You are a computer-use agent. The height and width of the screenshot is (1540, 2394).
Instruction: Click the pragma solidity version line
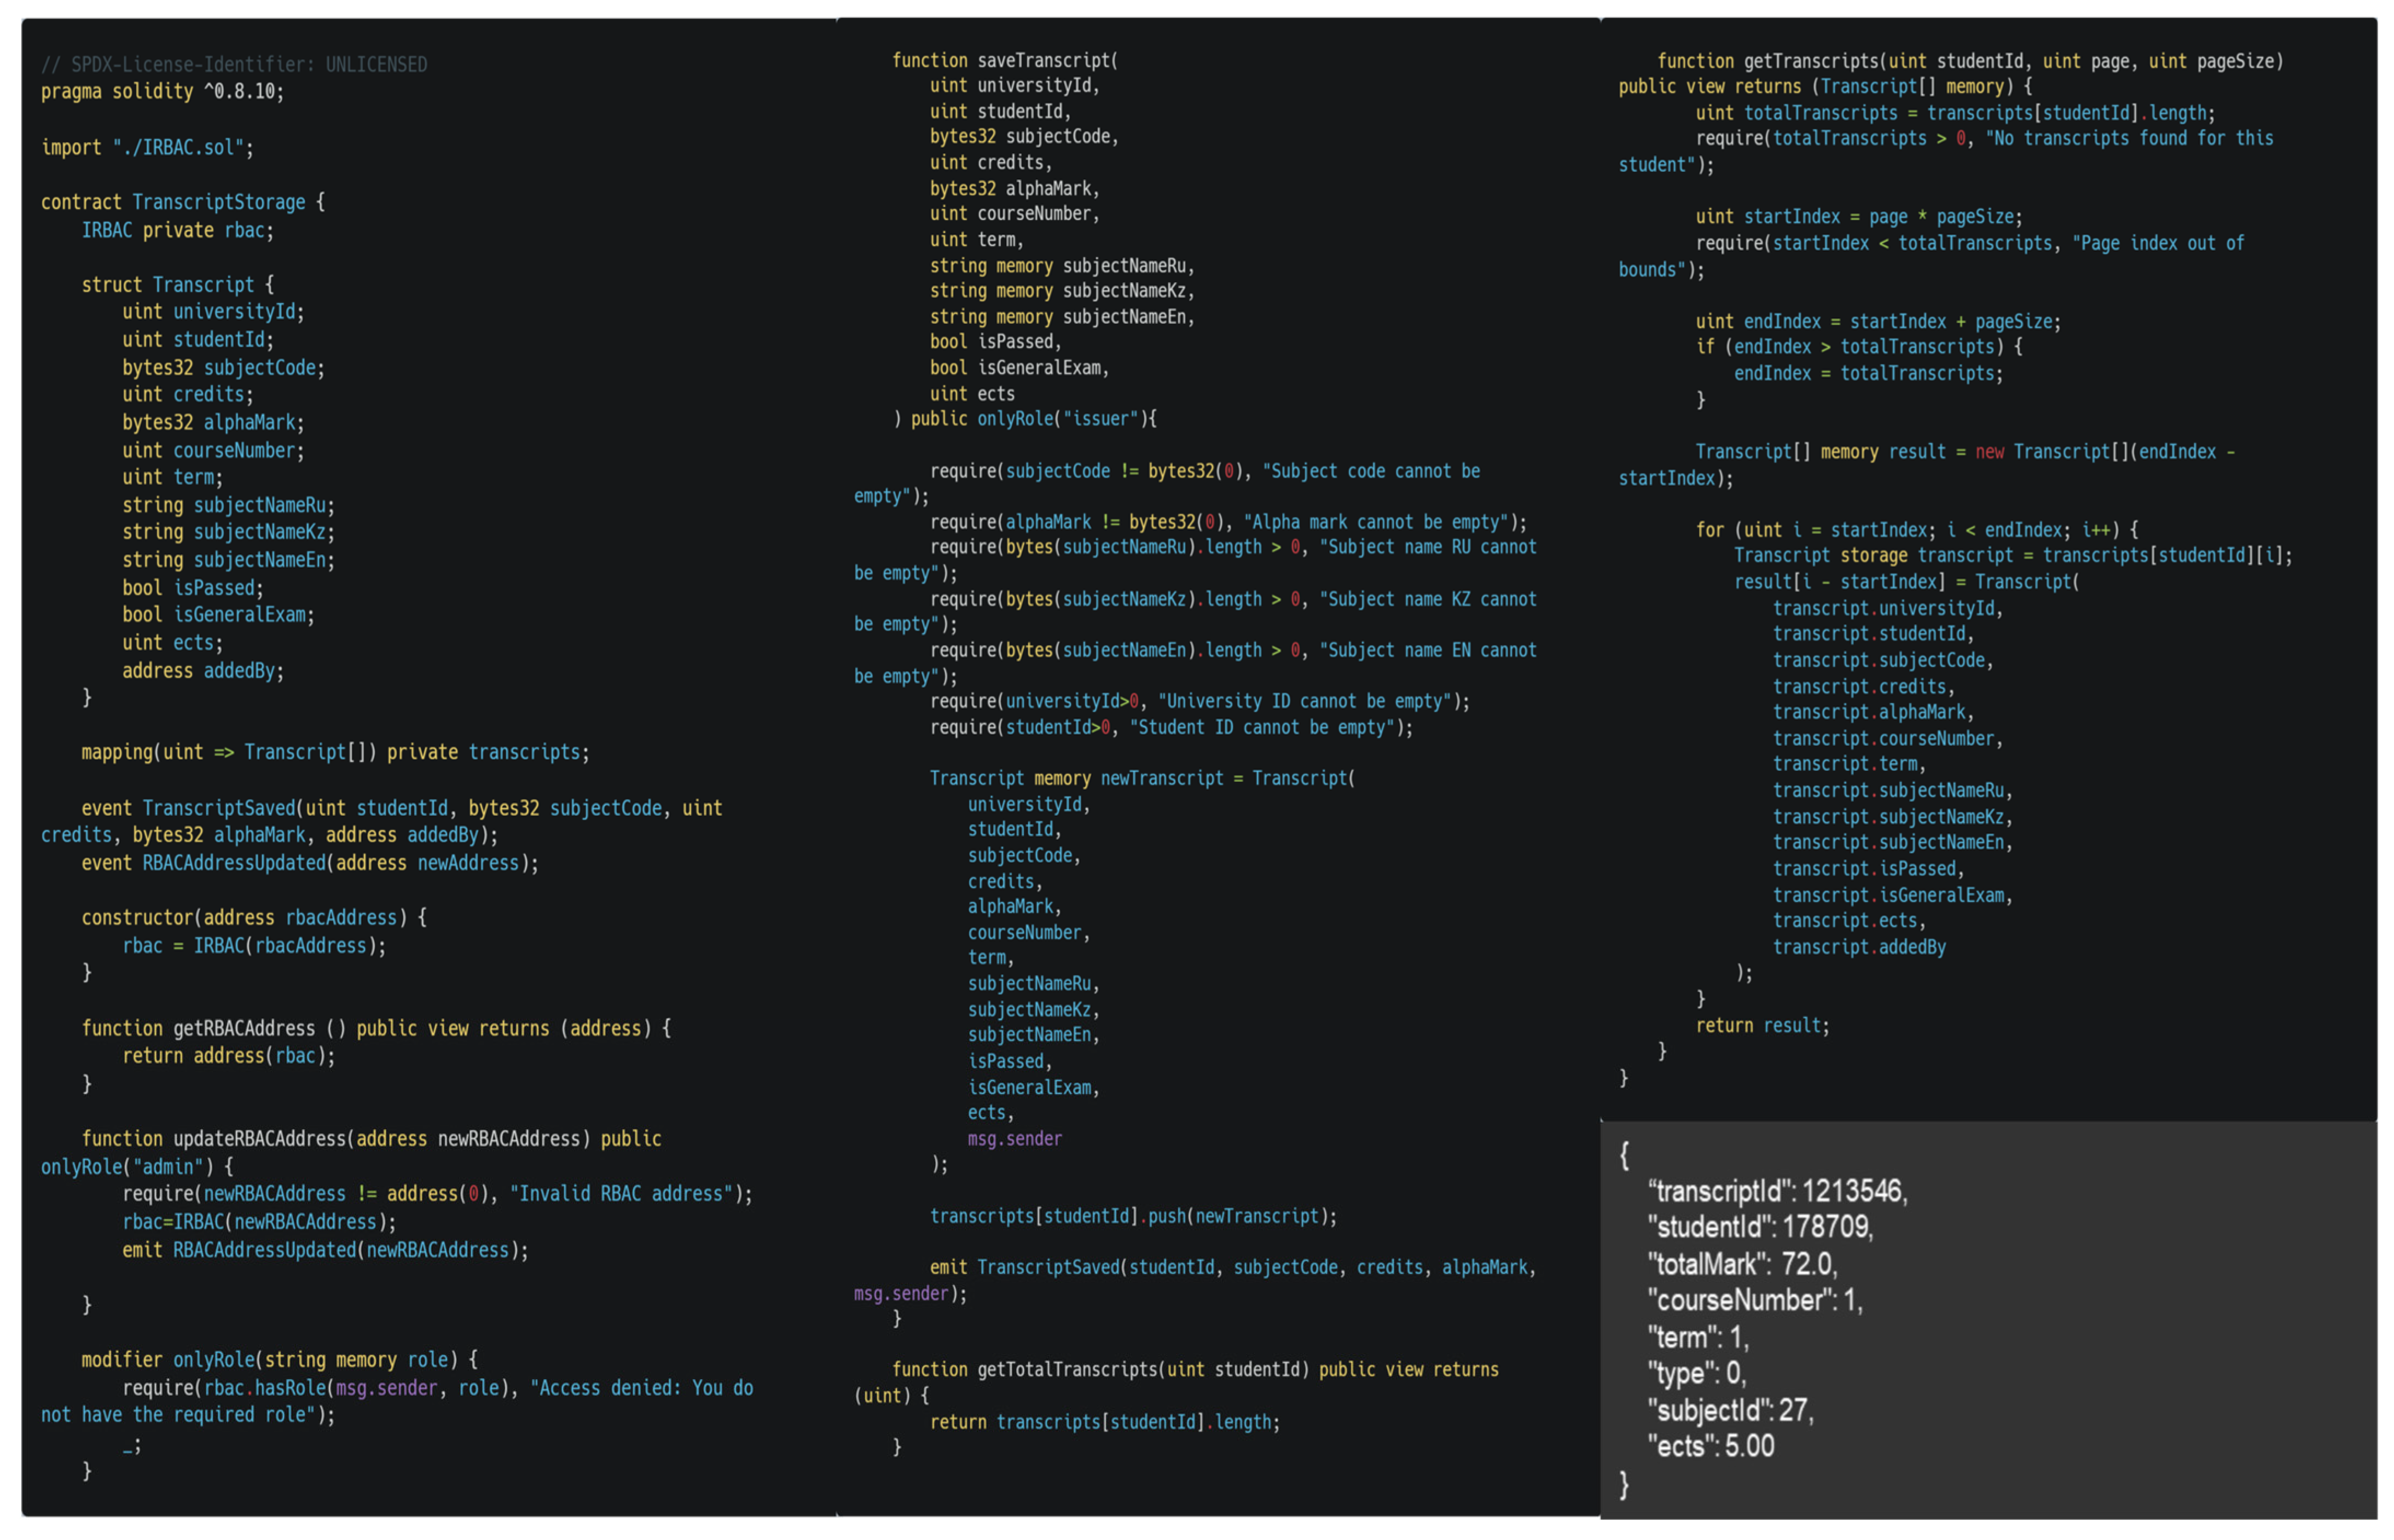point(162,91)
